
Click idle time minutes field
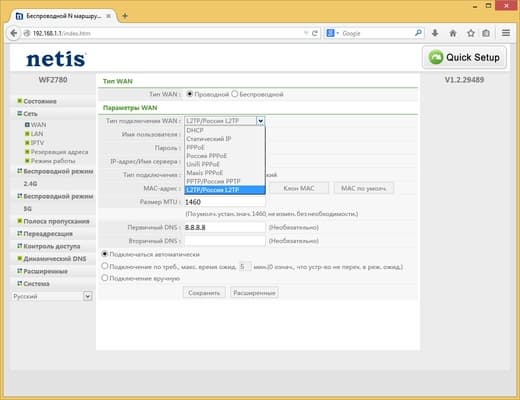pyautogui.click(x=245, y=267)
